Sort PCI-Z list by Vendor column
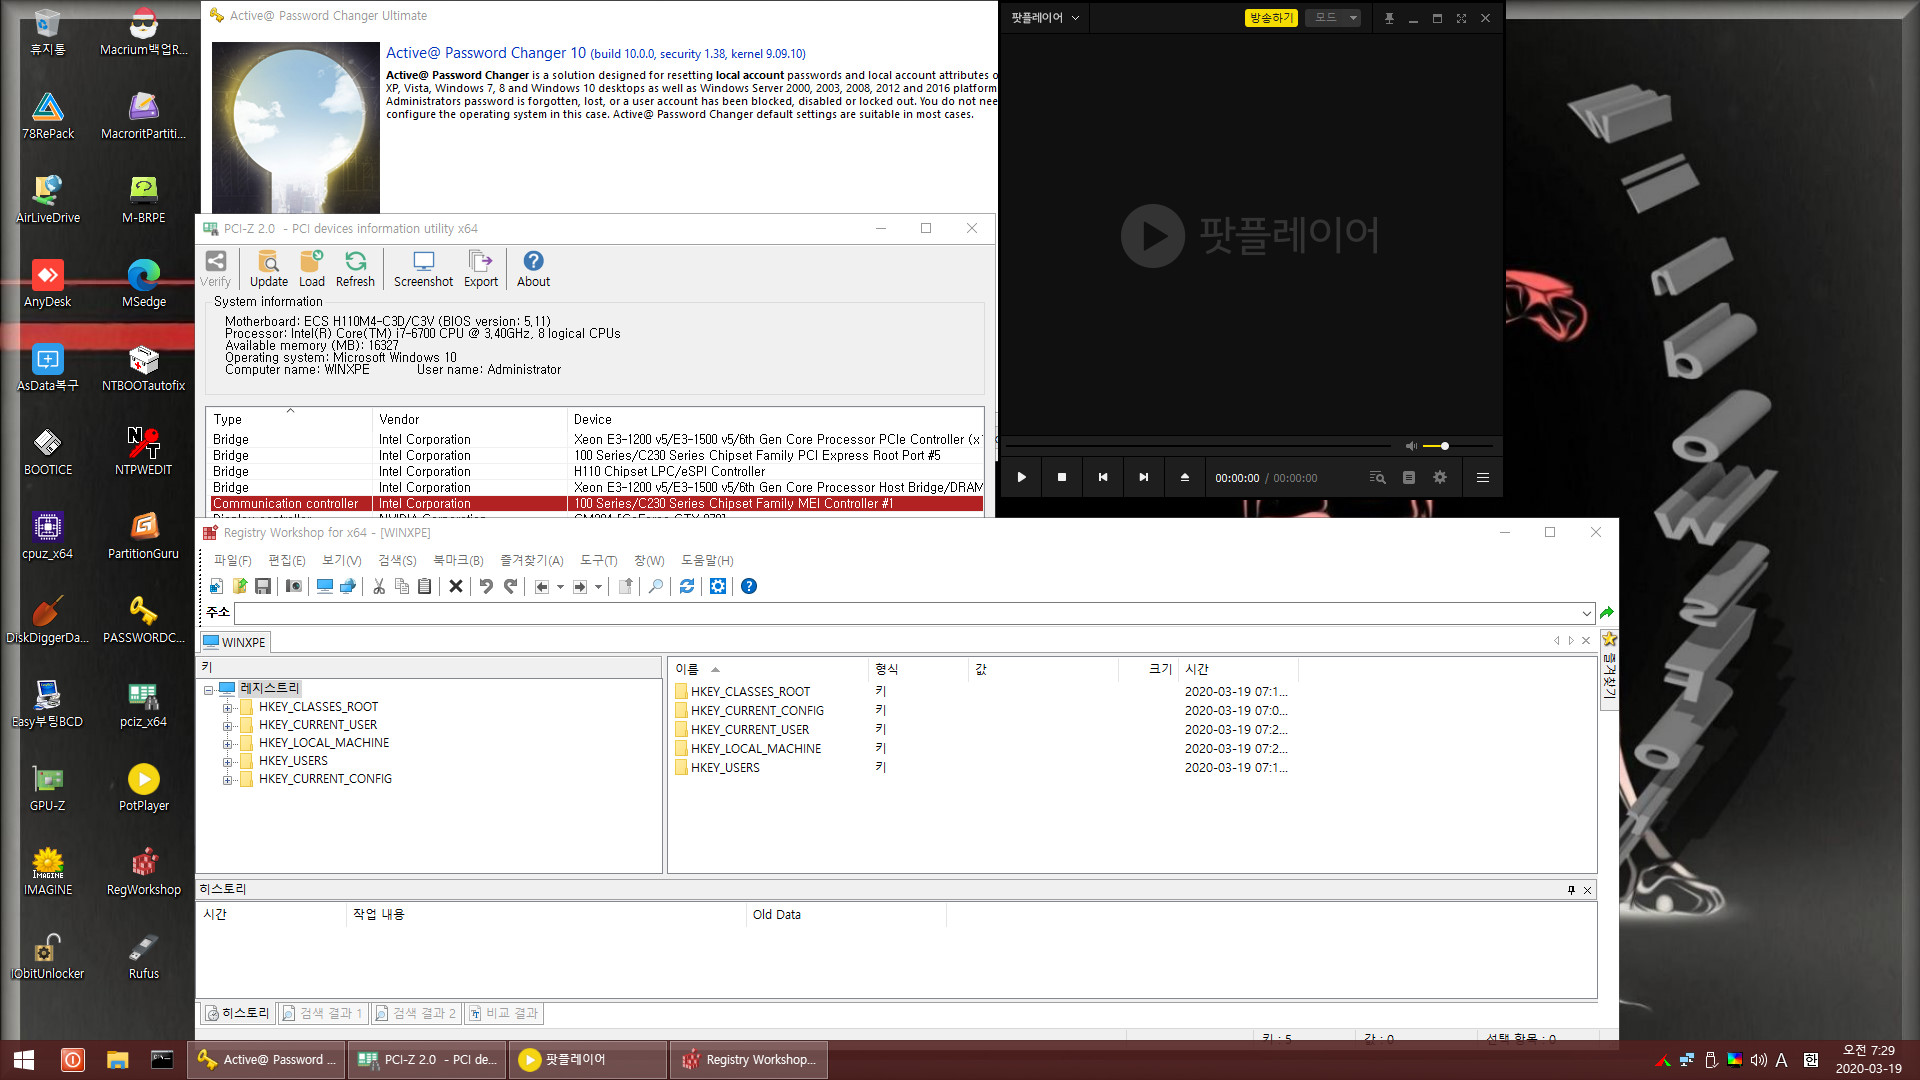This screenshot has width=1920, height=1080. [468, 419]
